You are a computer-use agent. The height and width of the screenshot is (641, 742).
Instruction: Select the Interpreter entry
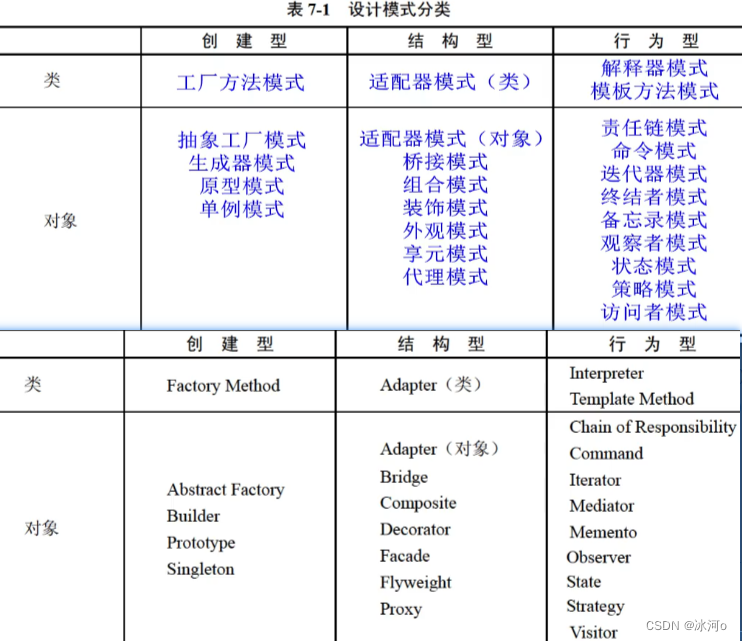607,373
